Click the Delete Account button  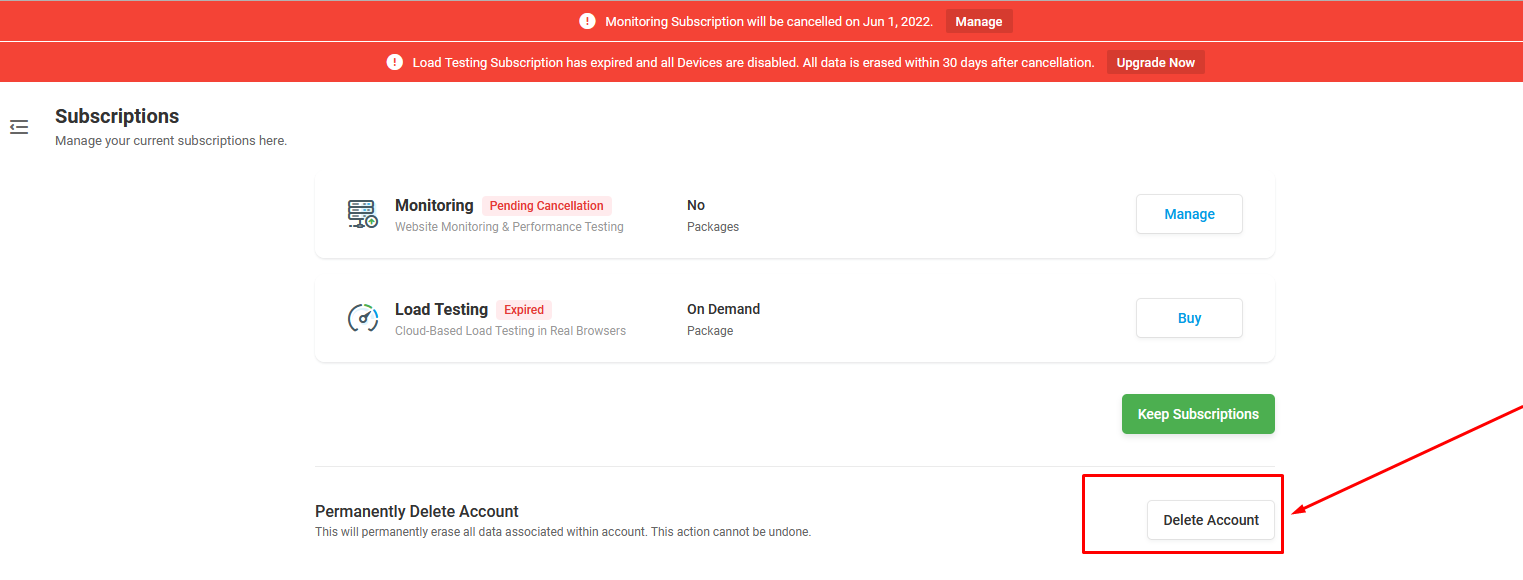1211,520
